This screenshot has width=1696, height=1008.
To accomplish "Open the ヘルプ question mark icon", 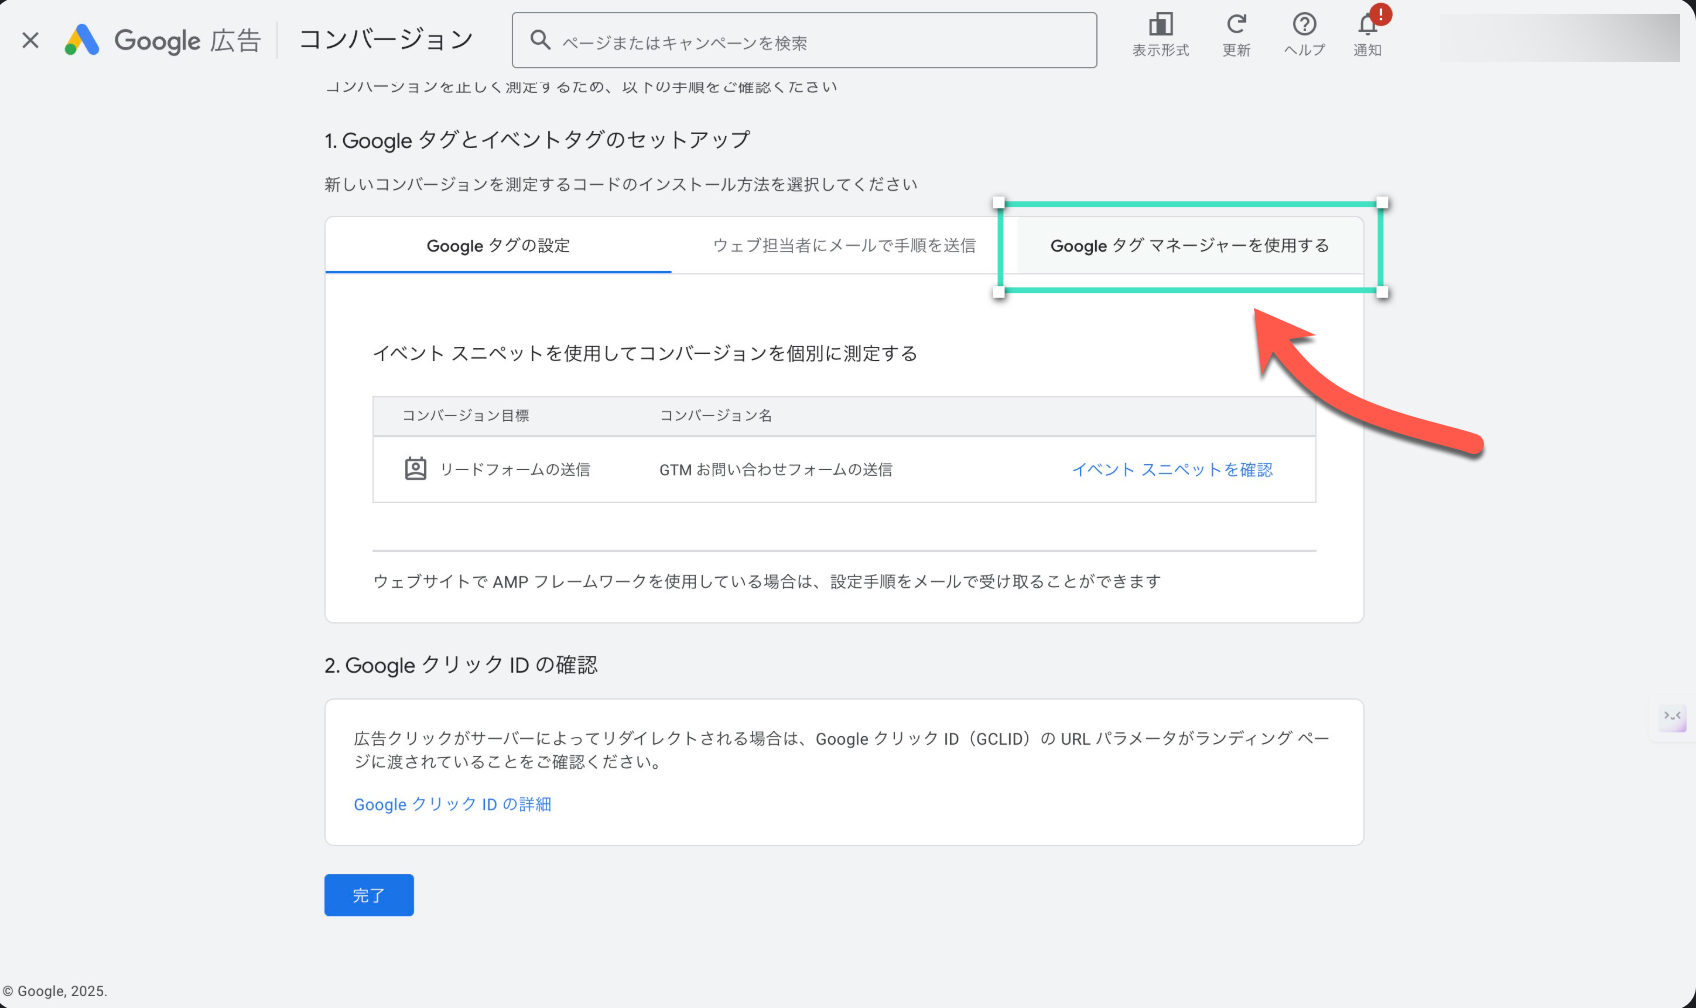I will [1304, 25].
